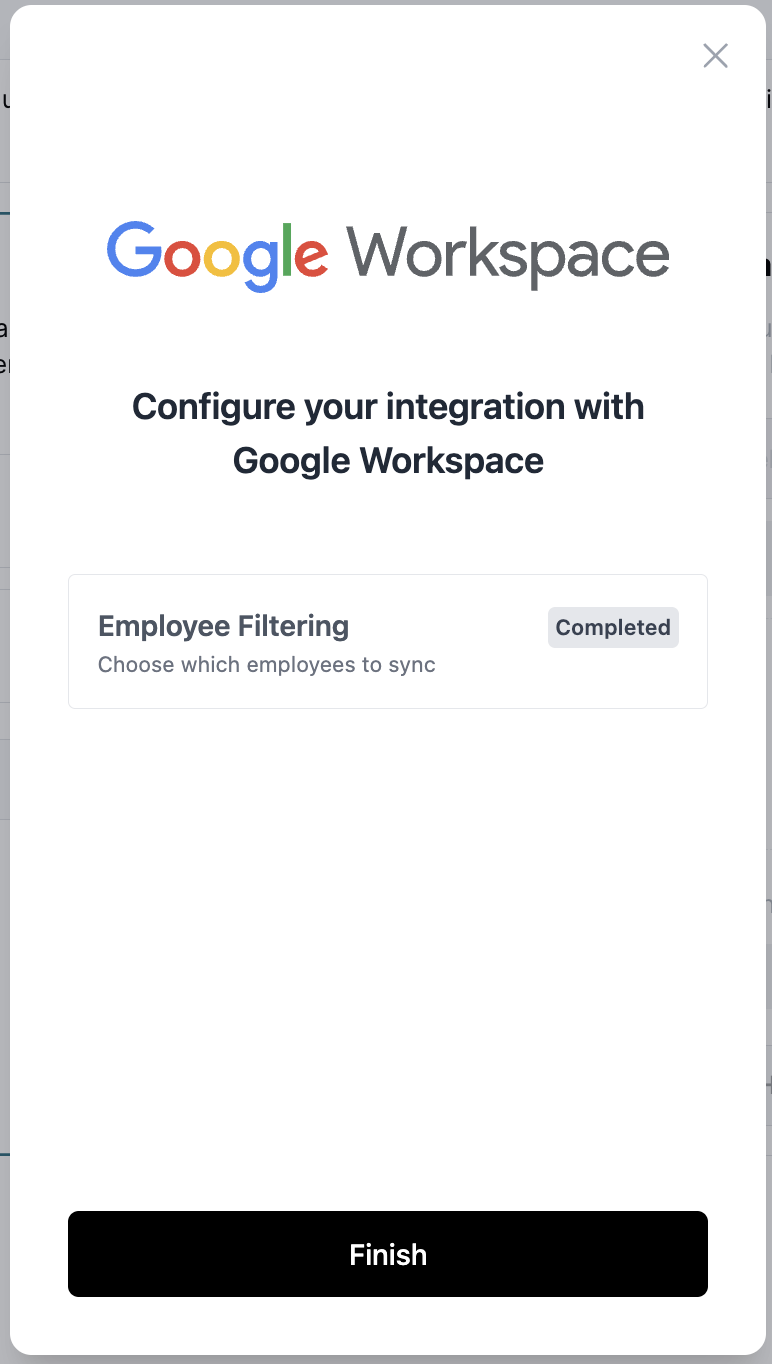The height and width of the screenshot is (1364, 772).
Task: Click the green l in Google logo
Action: [x=288, y=249]
